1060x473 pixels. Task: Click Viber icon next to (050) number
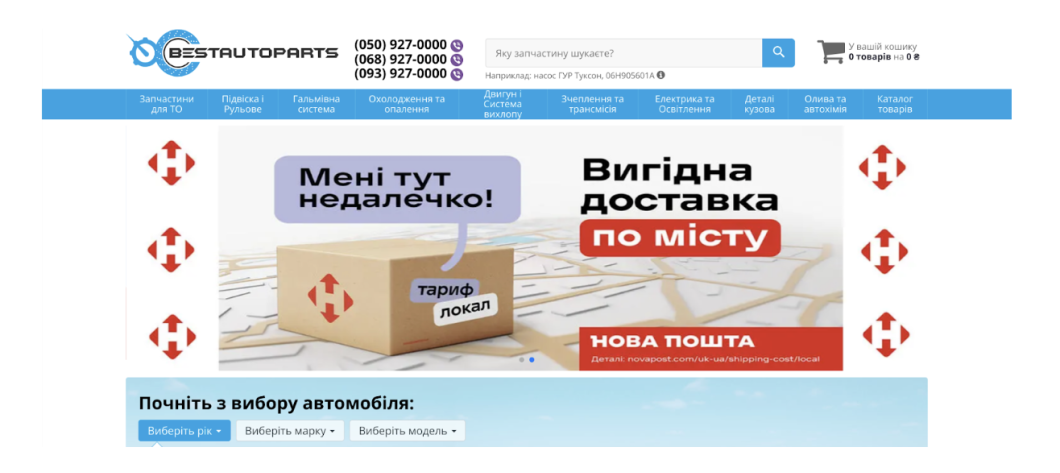457,45
